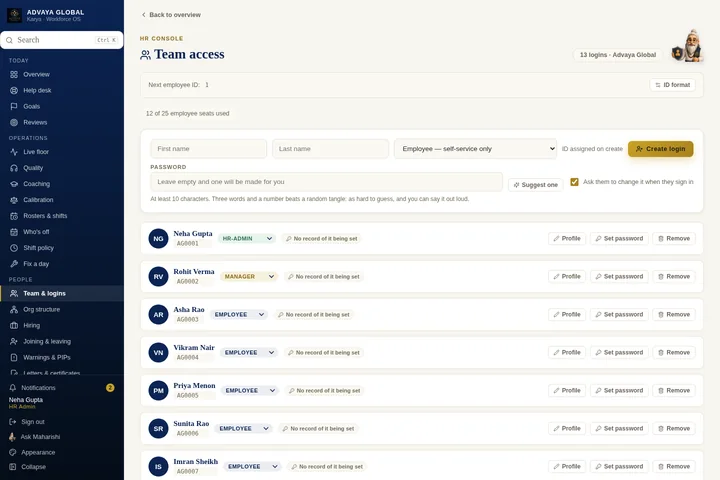
Task: Set password for Rohit Verma
Action: [x=619, y=277]
